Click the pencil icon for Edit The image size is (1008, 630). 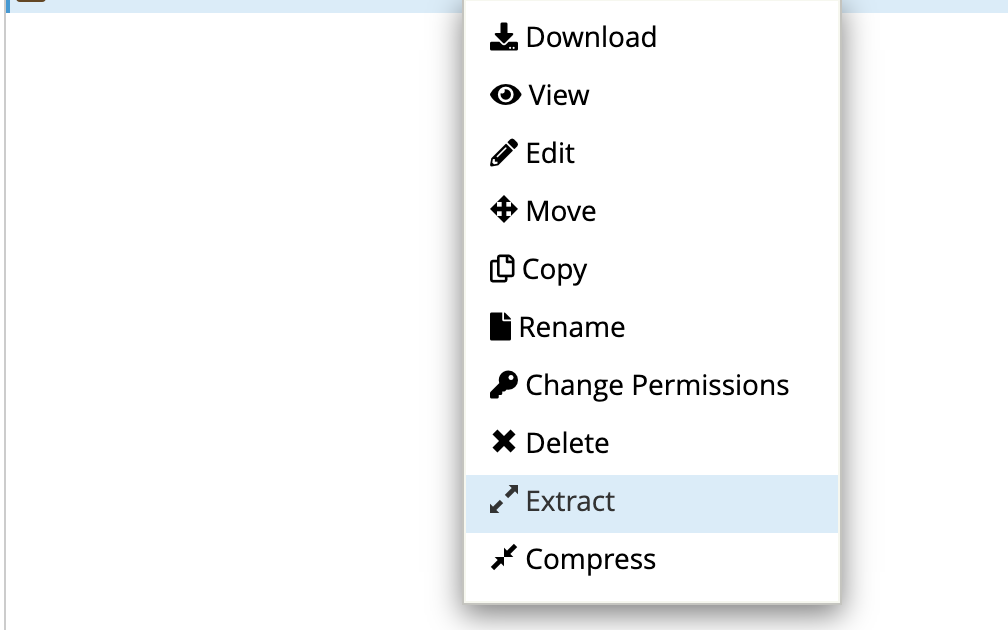(503, 153)
